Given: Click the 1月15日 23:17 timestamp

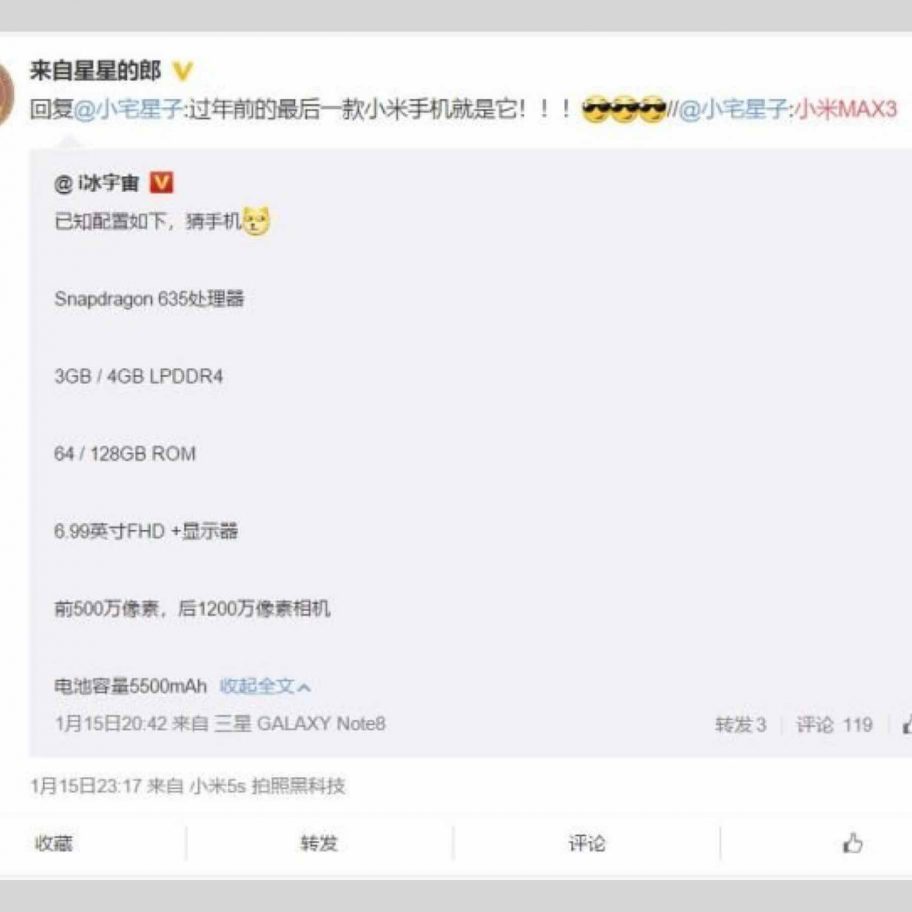Looking at the screenshot, I should 86,786.
